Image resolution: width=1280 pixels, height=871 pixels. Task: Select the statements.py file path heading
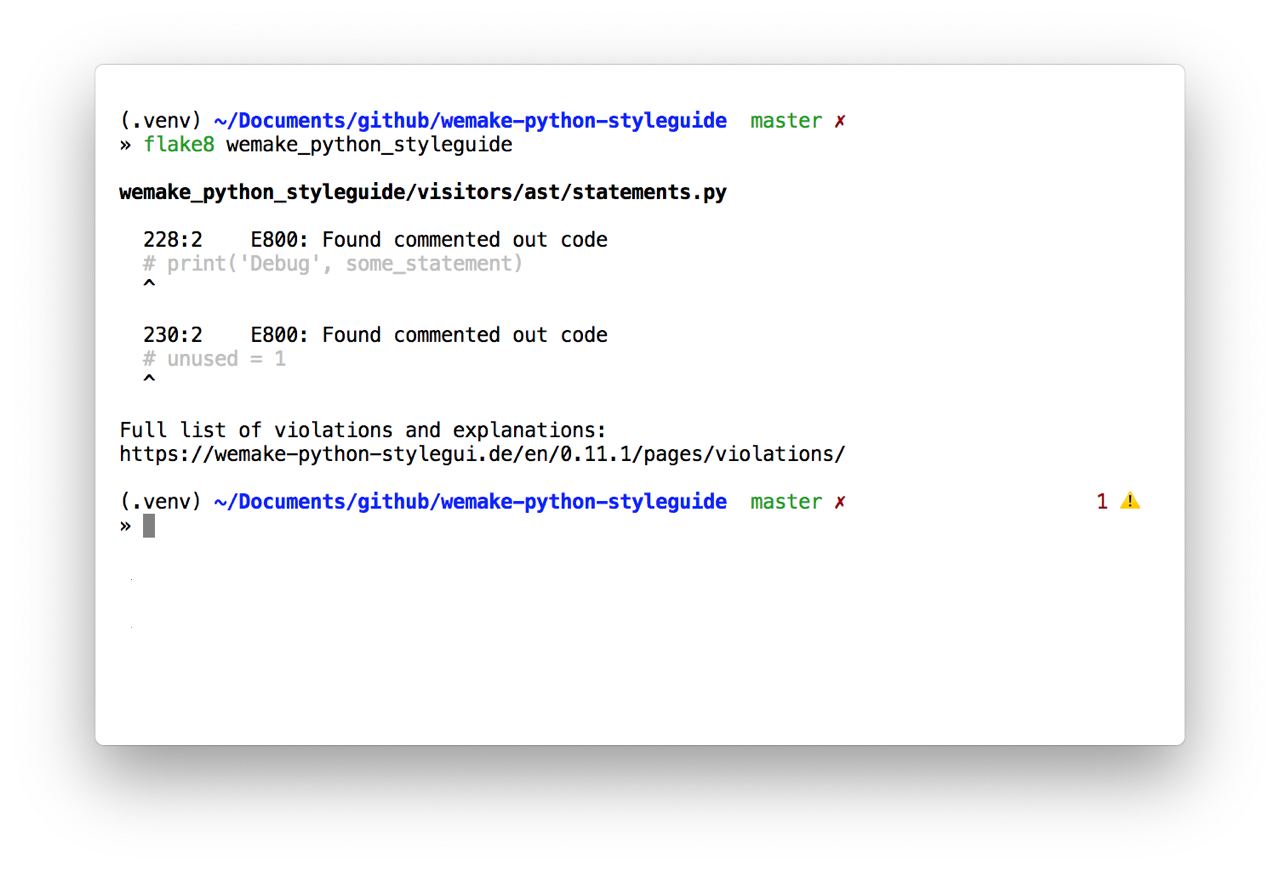423,192
